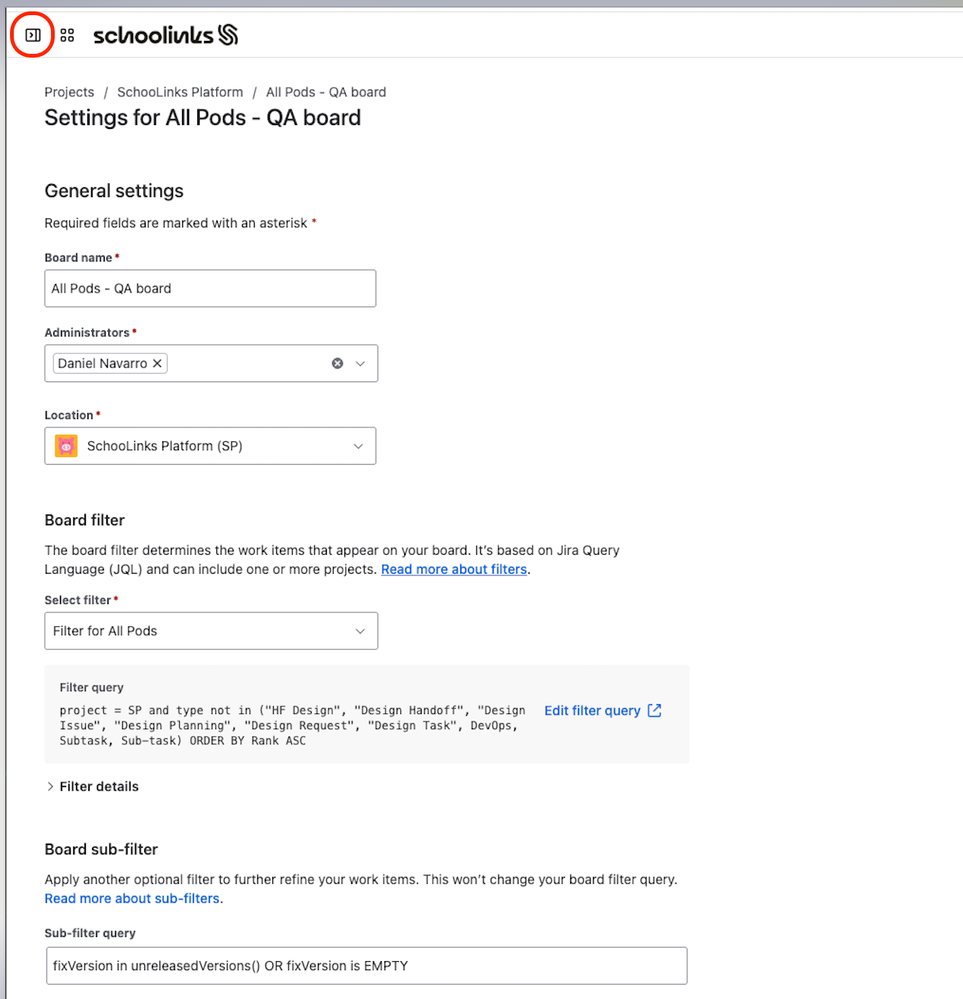Open the Select filter dropdown
This screenshot has height=999, width=963.
coord(211,631)
